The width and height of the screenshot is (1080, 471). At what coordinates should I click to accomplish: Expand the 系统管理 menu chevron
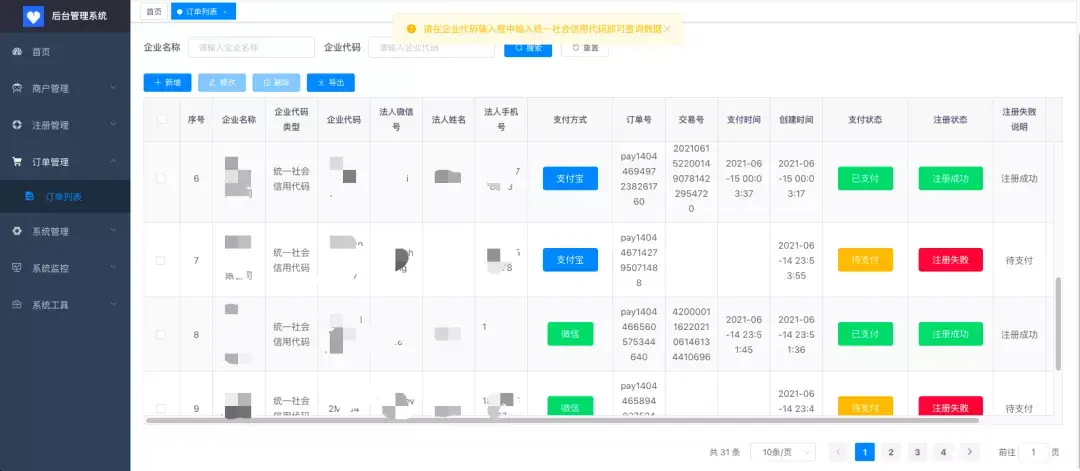coord(114,231)
